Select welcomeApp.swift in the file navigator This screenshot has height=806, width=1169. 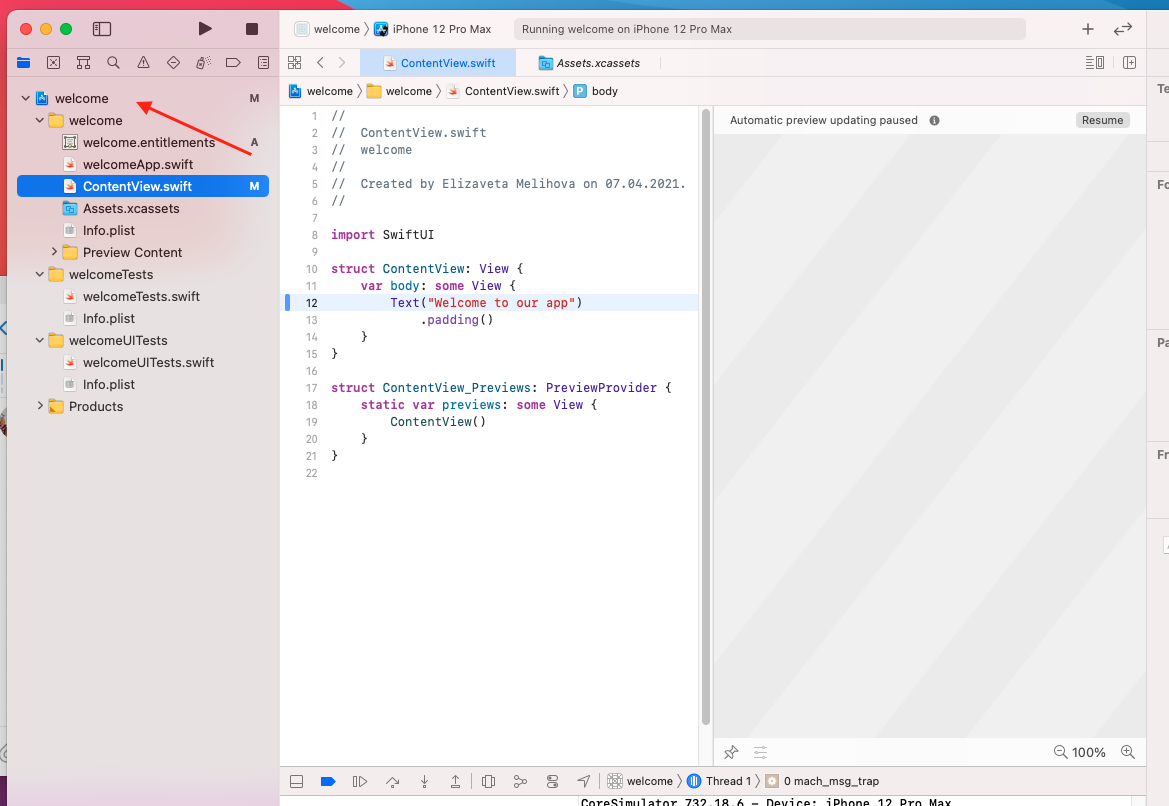(x=137, y=164)
